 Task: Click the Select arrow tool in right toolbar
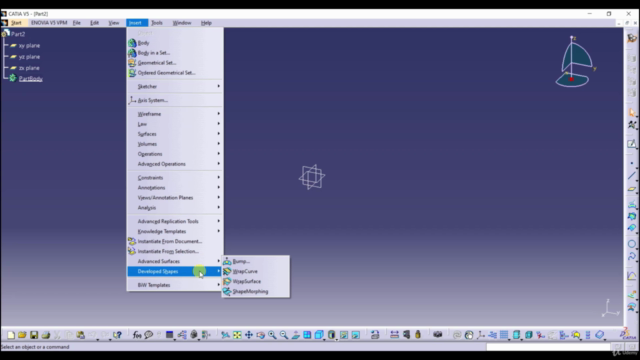(632, 113)
